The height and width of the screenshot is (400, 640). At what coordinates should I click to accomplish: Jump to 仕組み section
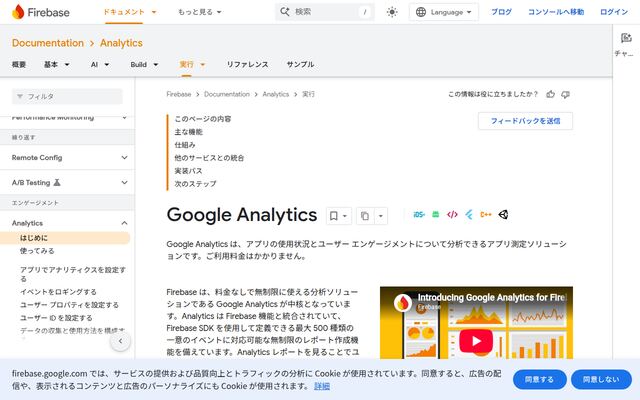[x=185, y=145]
